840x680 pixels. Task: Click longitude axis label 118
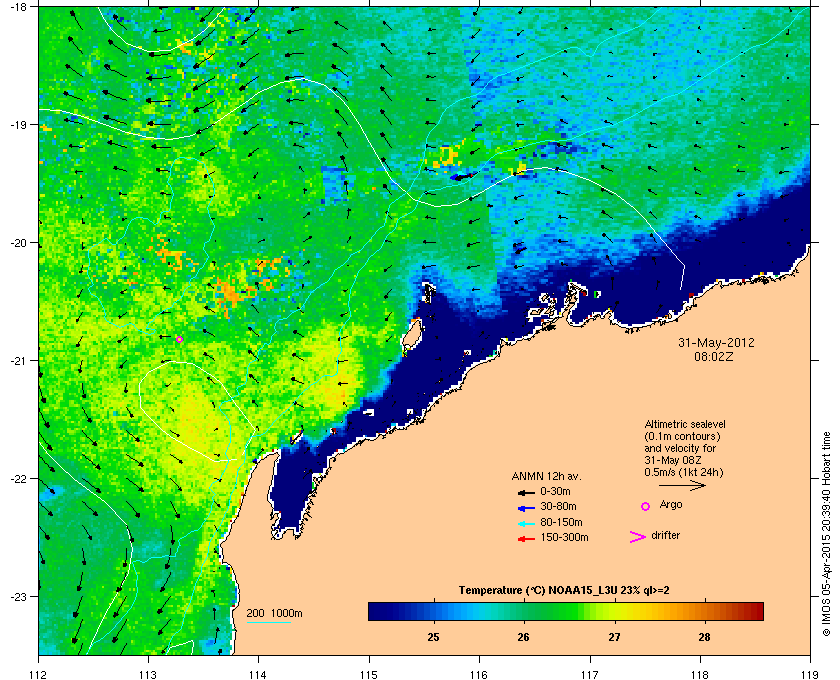pos(700,675)
